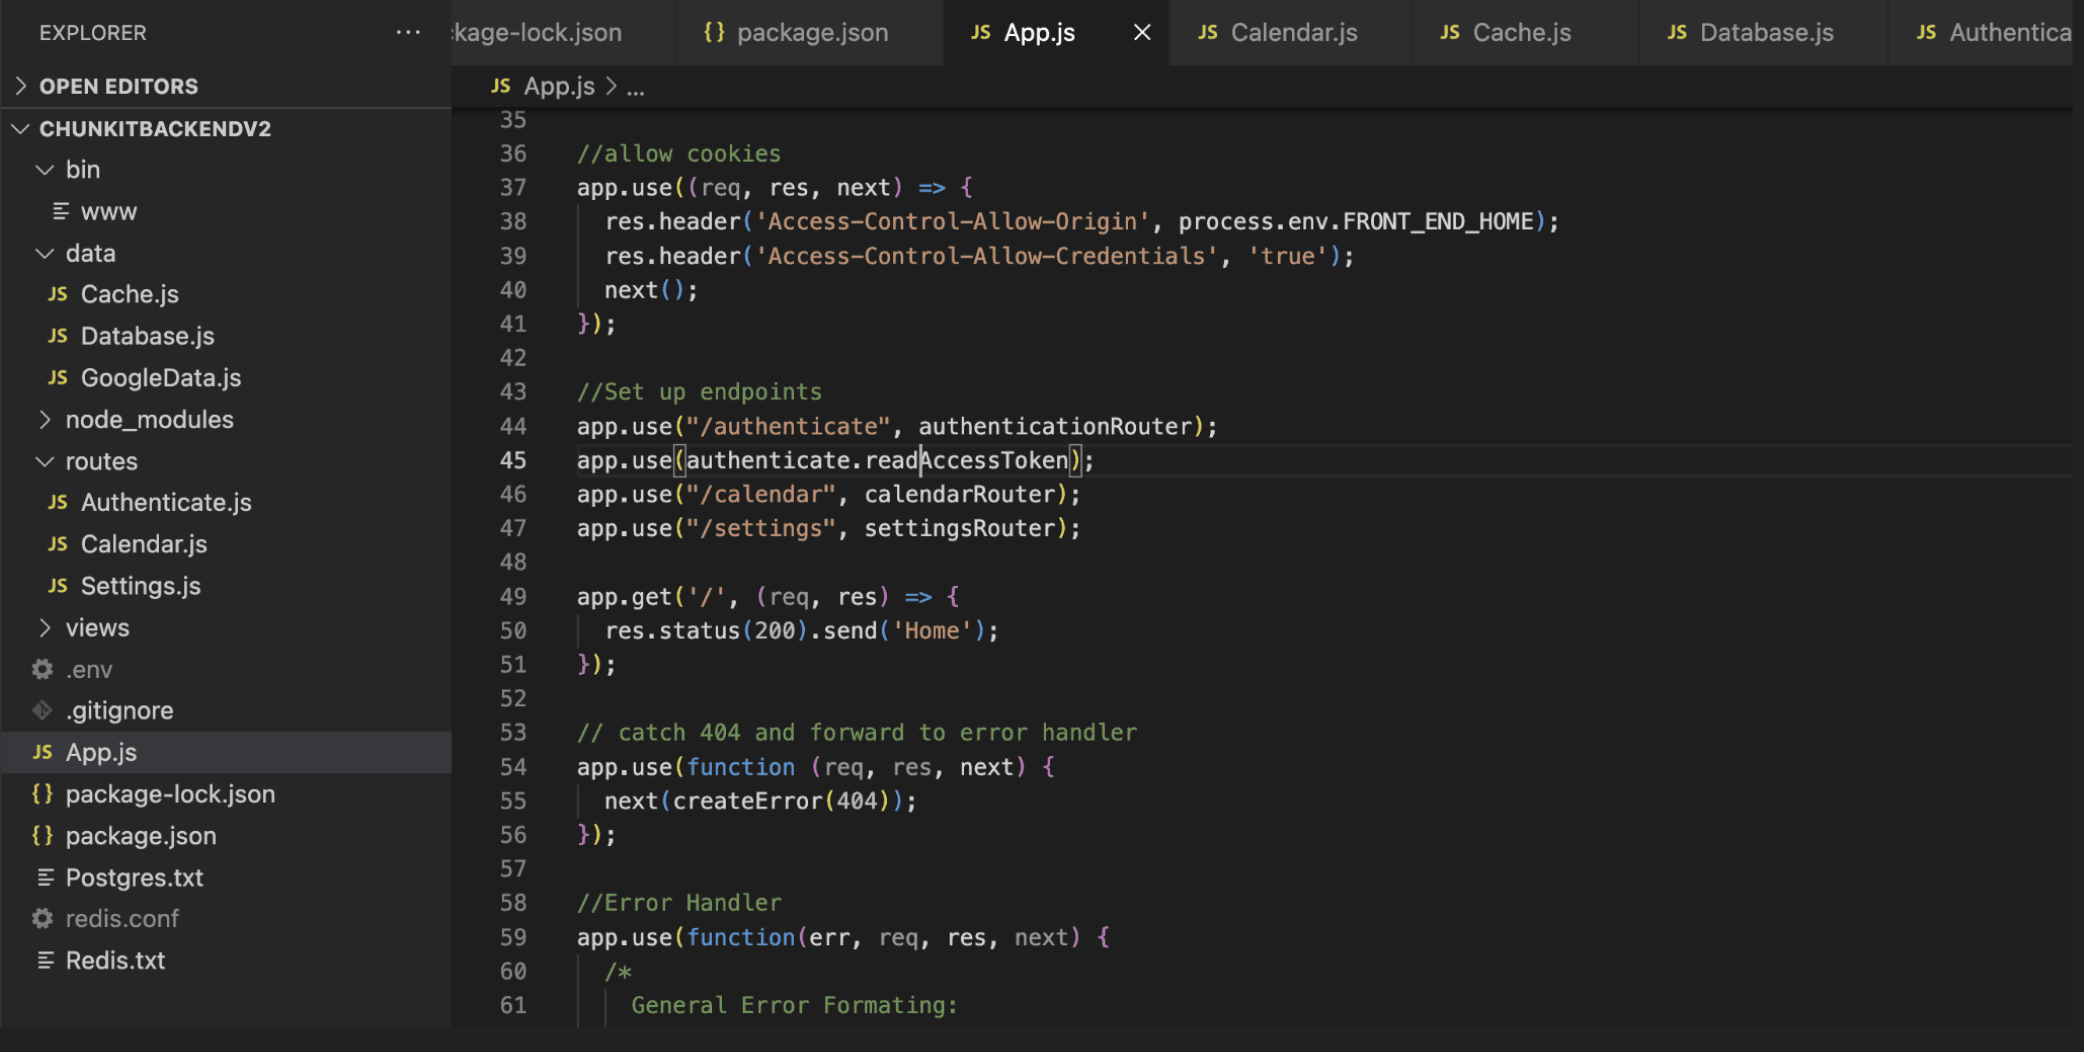Image resolution: width=2084 pixels, height=1052 pixels.
Task: Click 'createError' on line 55
Action: (747, 802)
